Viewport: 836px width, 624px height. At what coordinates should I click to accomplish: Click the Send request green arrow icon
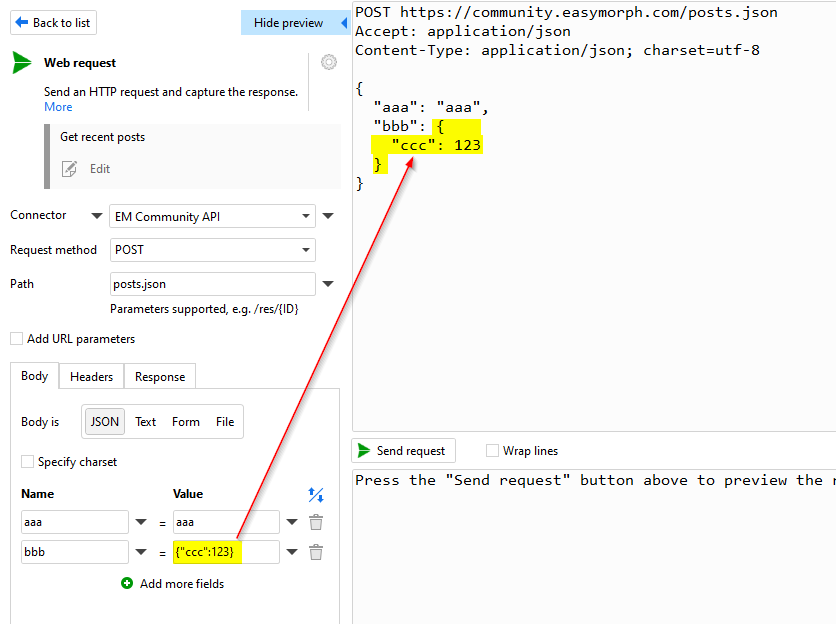[364, 450]
